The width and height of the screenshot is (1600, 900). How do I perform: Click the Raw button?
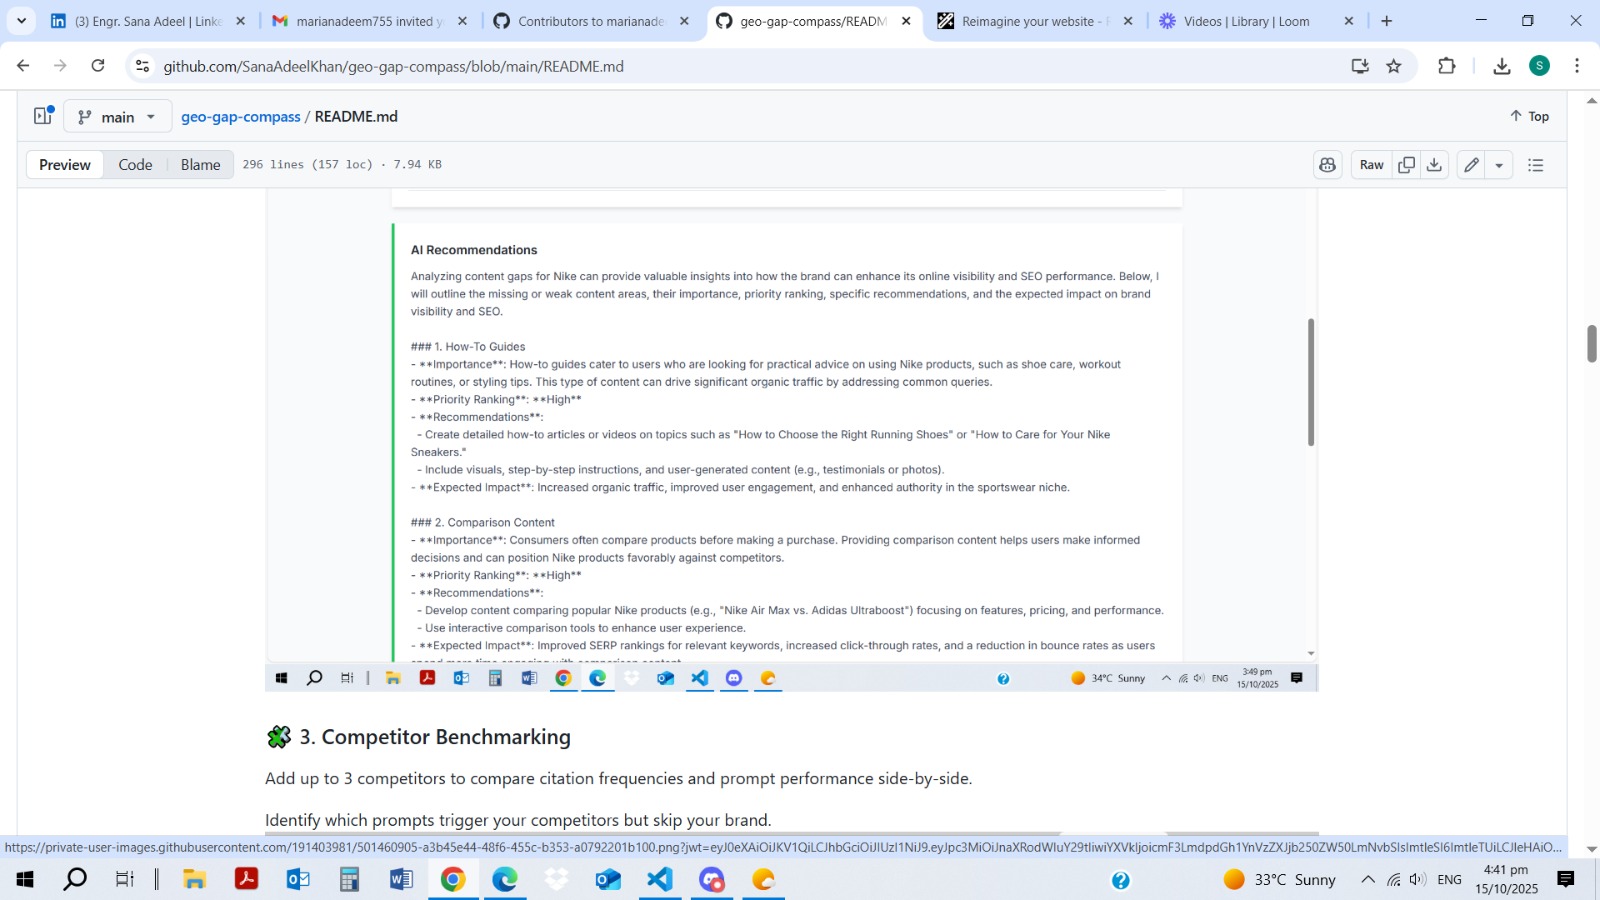1371,165
